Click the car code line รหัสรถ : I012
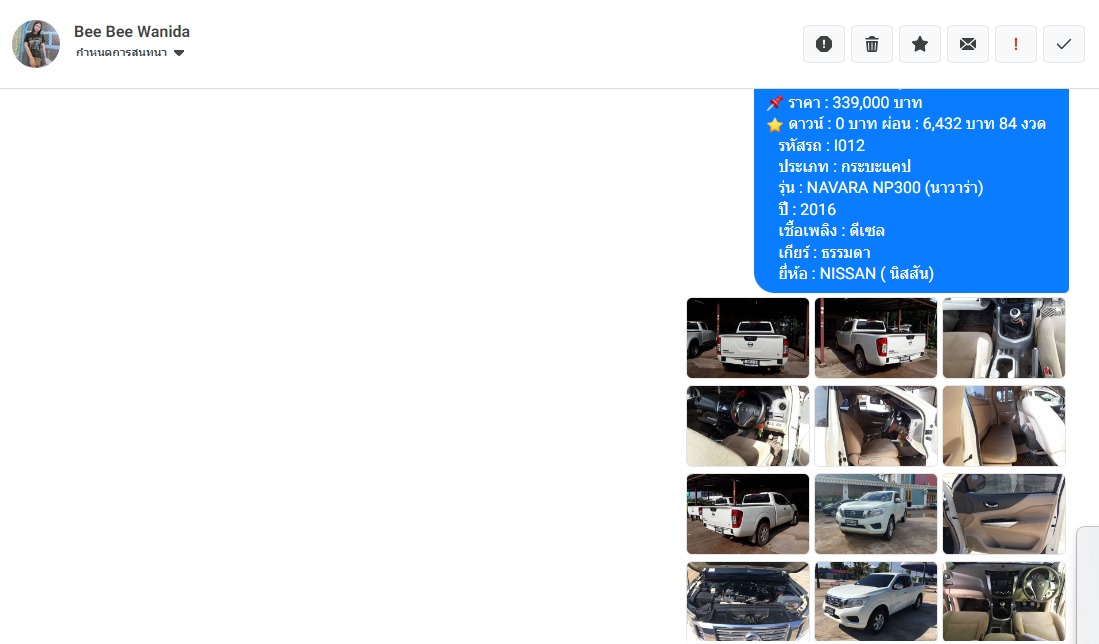 [x=821, y=146]
